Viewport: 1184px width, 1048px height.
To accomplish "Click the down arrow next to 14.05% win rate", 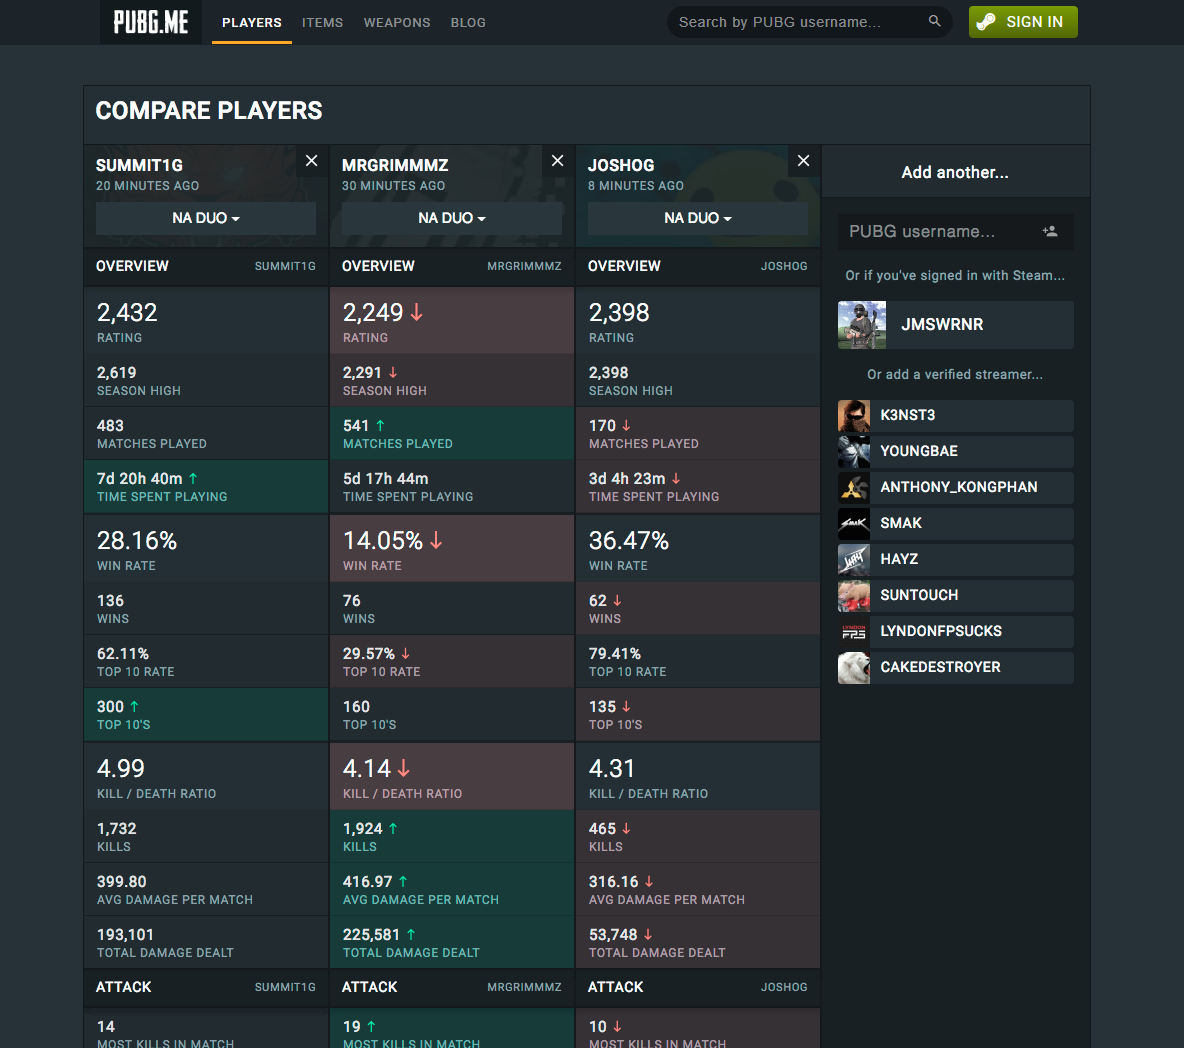I will click(436, 541).
